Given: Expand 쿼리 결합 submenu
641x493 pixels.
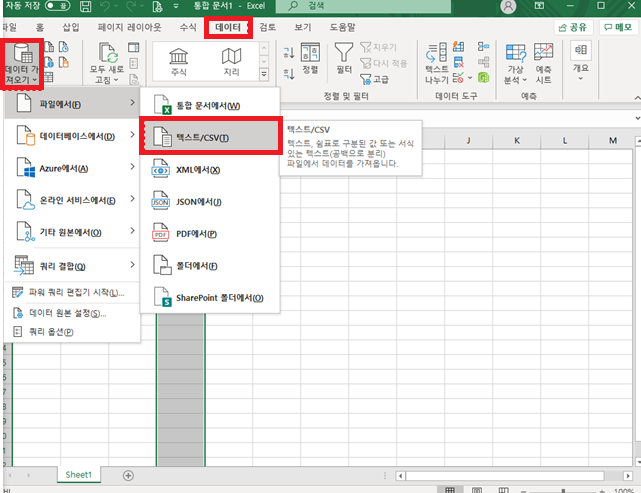Looking at the screenshot, I should (72, 266).
